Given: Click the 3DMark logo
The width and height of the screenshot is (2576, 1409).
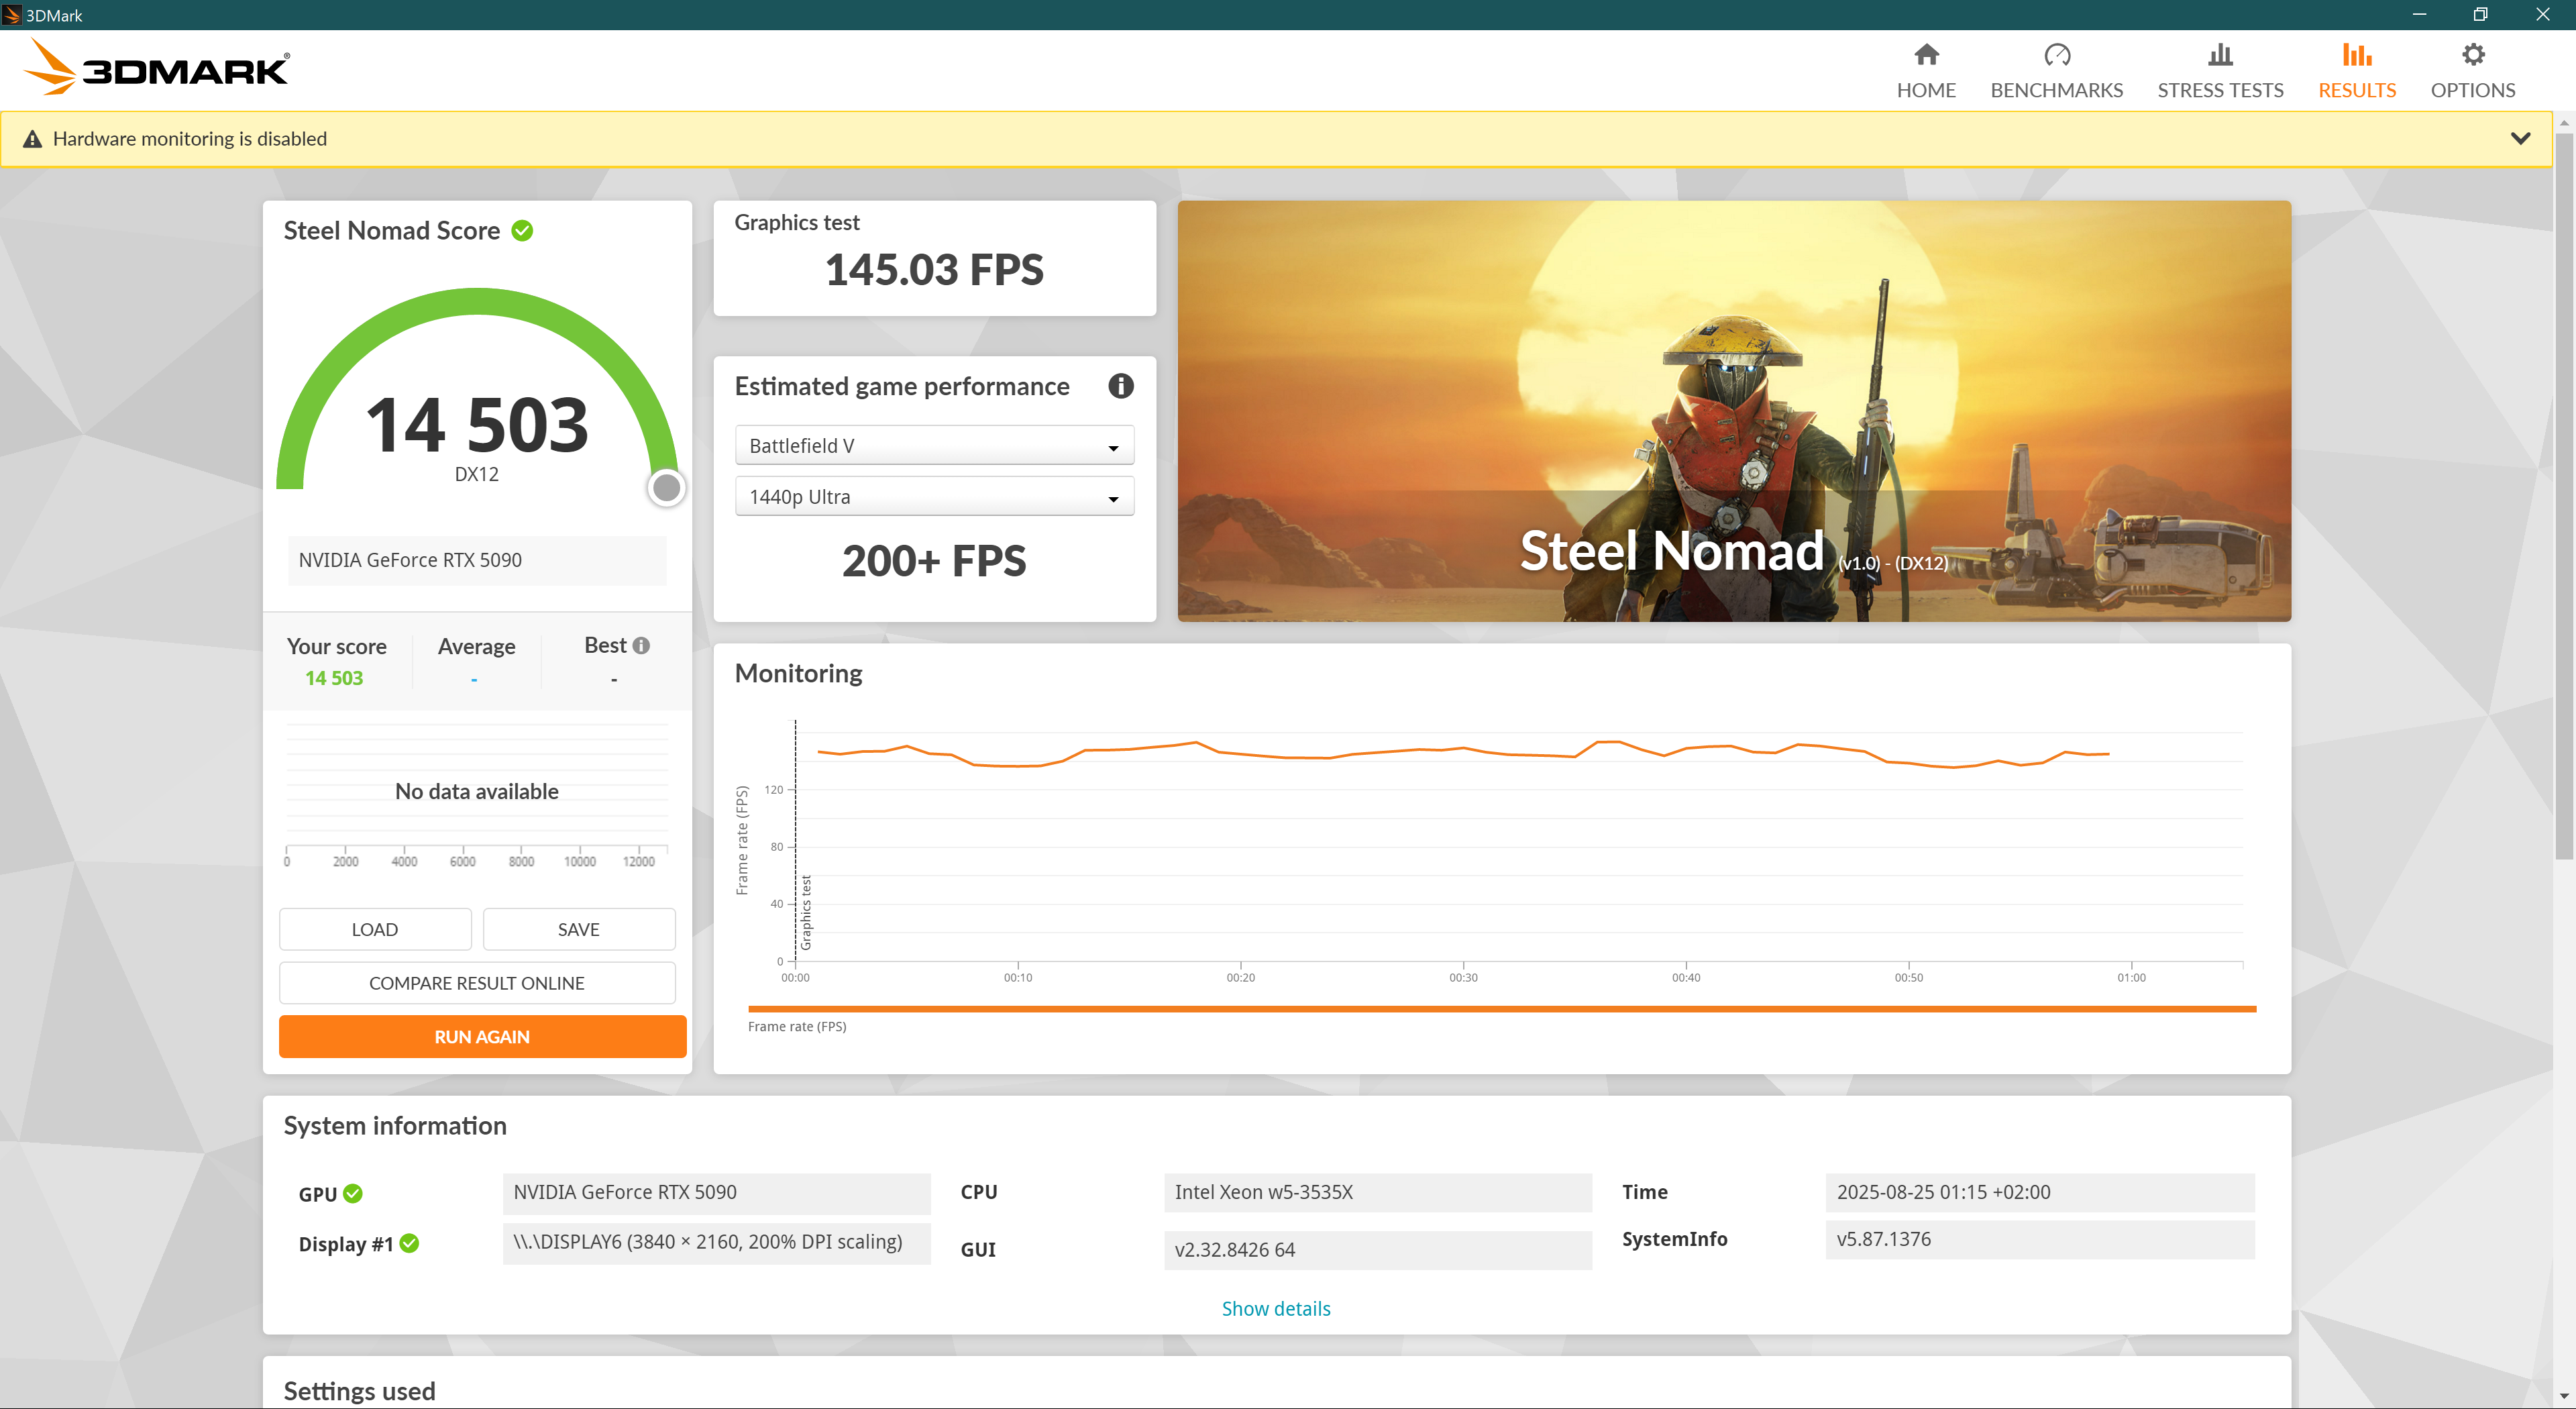Looking at the screenshot, I should pos(156,68).
